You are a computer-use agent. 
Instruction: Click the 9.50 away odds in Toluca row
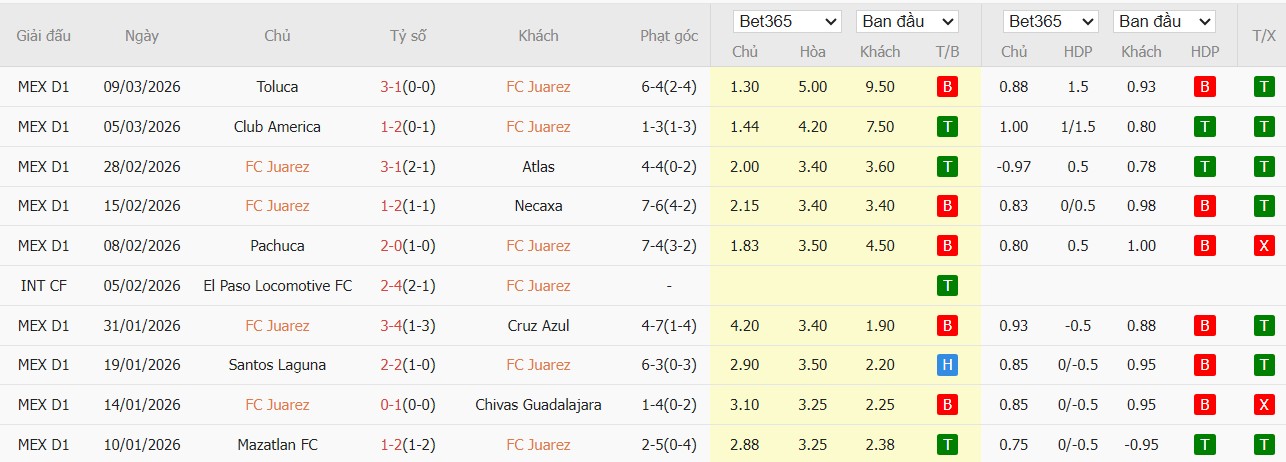(880, 87)
